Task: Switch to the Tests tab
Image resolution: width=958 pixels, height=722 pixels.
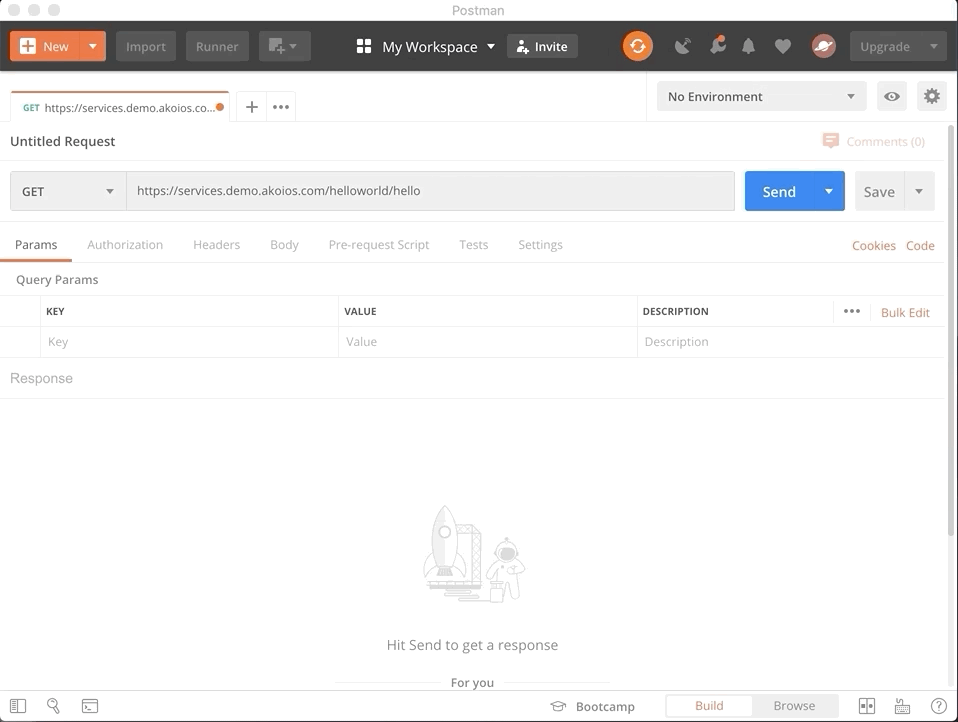Action: pos(474,245)
